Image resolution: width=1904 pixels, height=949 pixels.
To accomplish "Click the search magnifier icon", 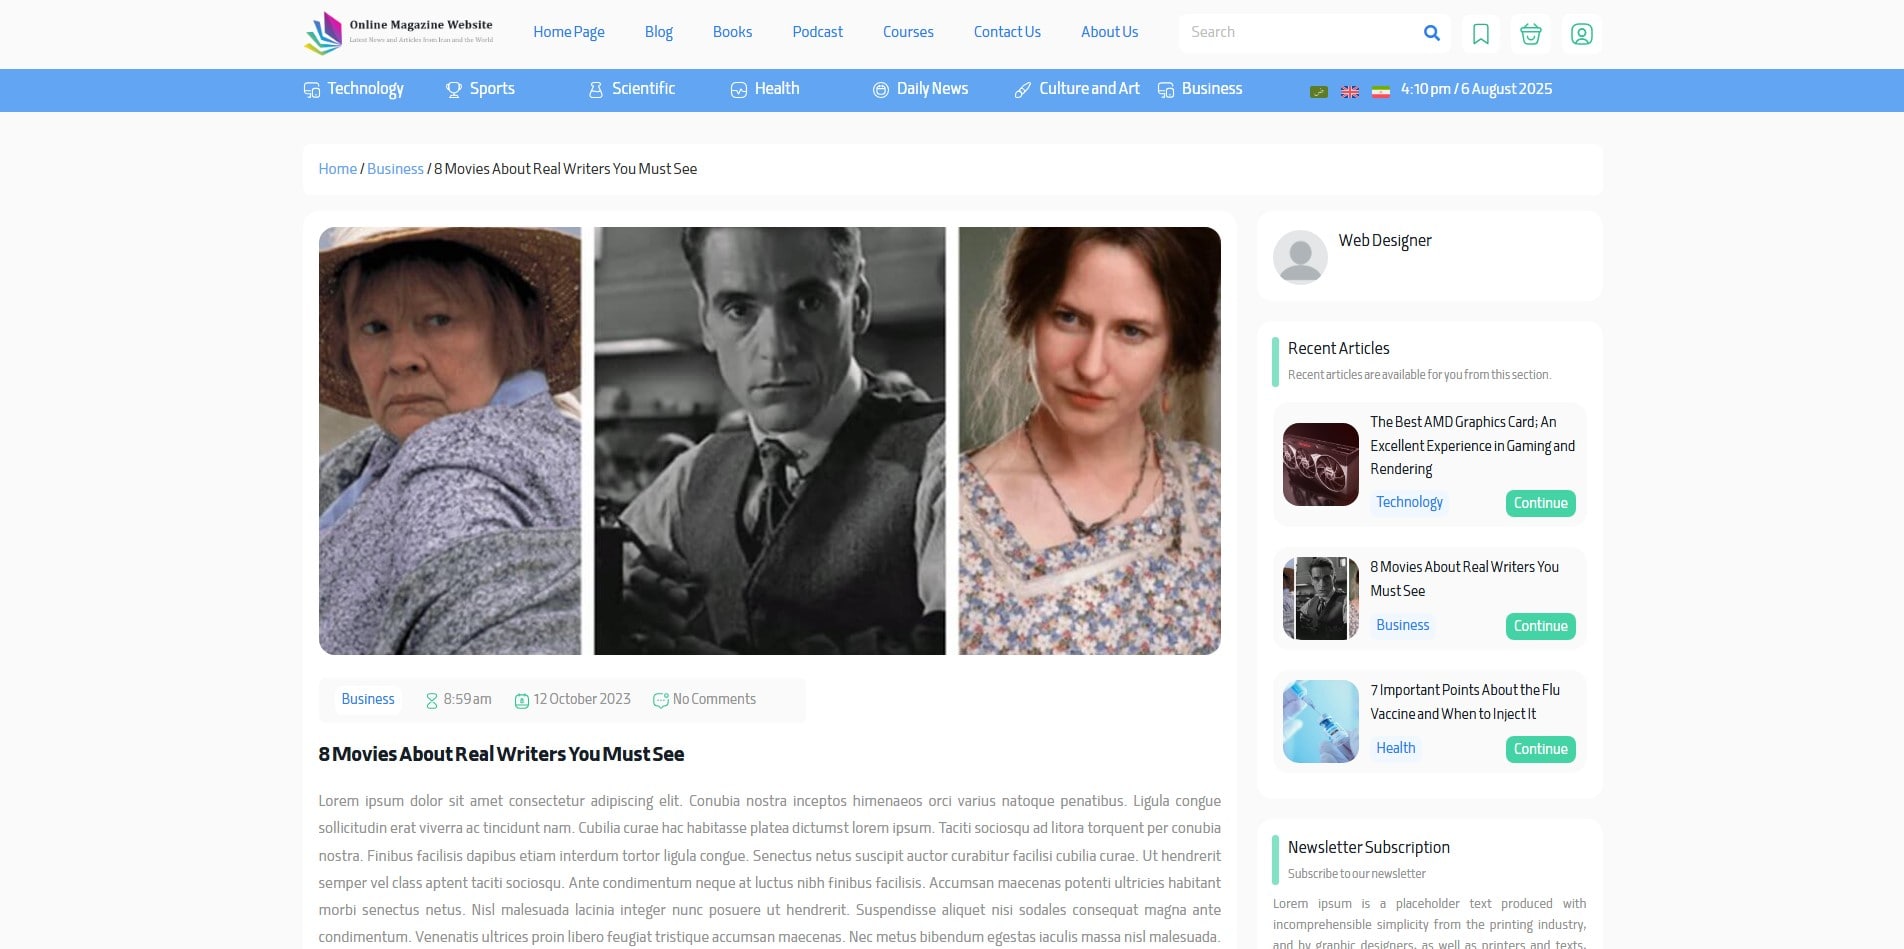I will pos(1431,33).
